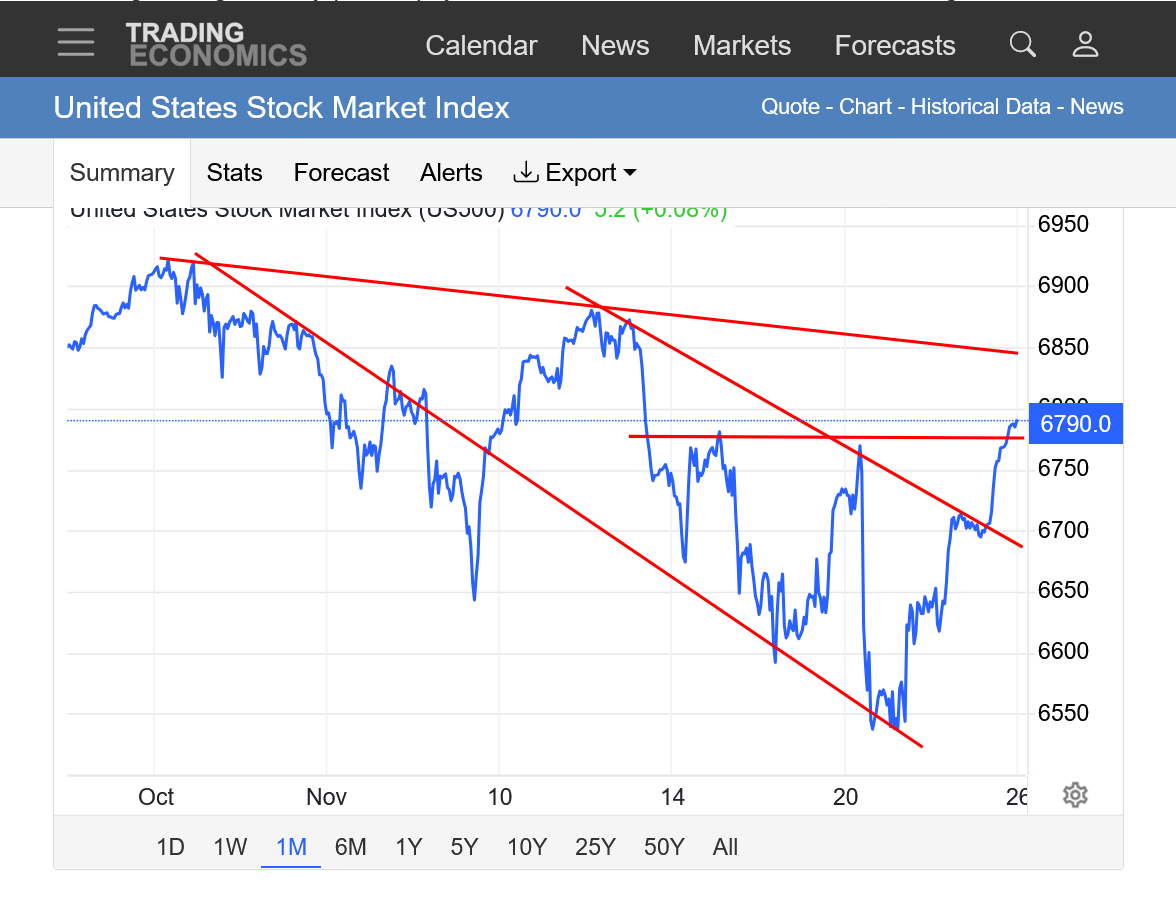
Task: Go to Markets in the navigation bar
Action: pyautogui.click(x=742, y=46)
